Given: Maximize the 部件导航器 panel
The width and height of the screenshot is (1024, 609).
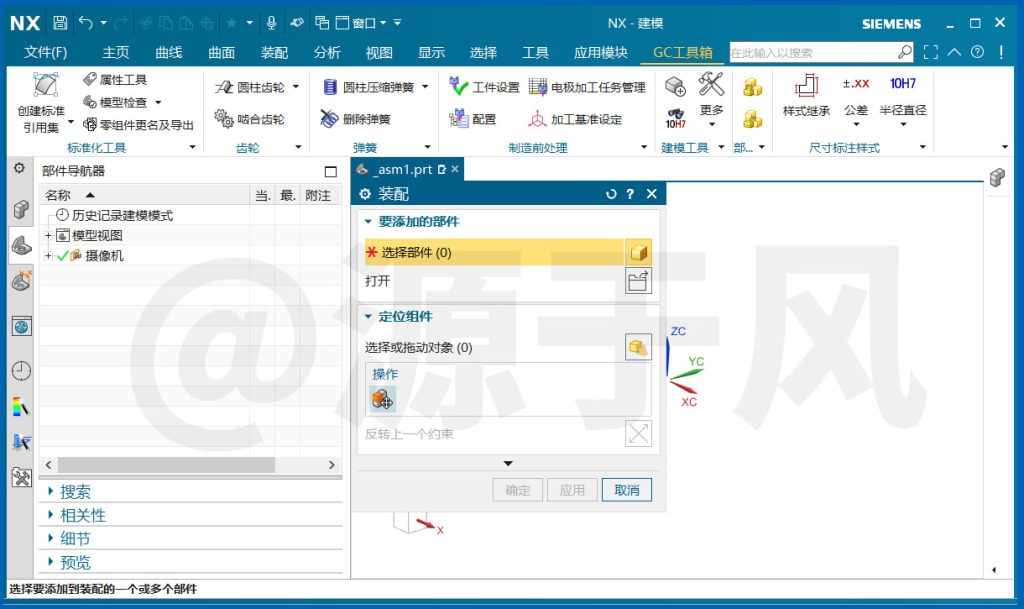Looking at the screenshot, I should tap(330, 172).
